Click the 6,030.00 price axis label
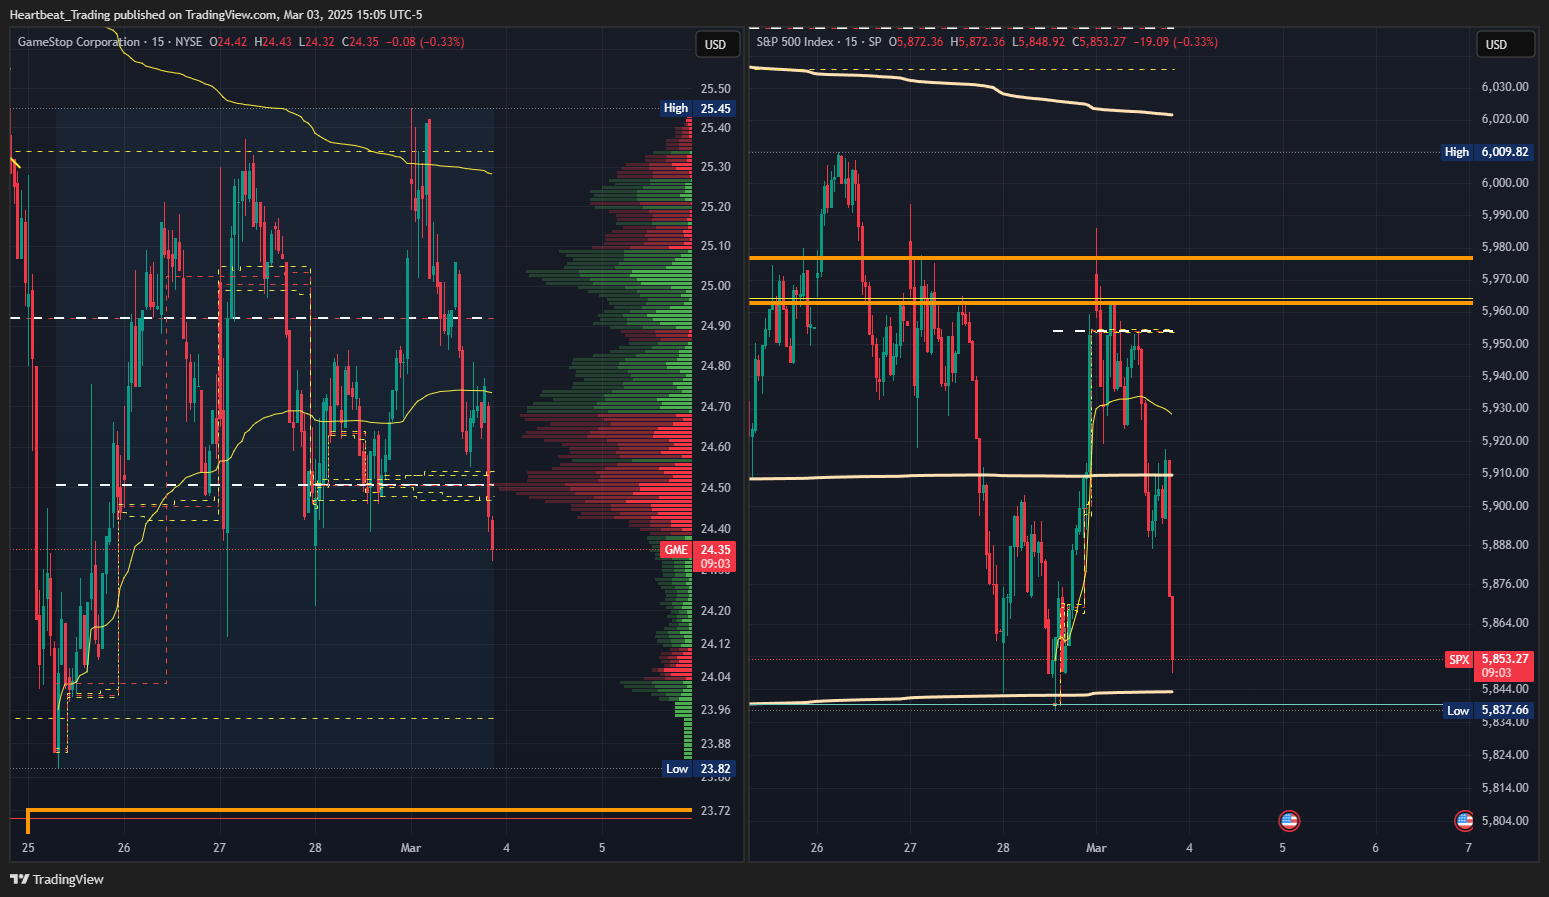The image size is (1549, 897). pyautogui.click(x=1505, y=87)
